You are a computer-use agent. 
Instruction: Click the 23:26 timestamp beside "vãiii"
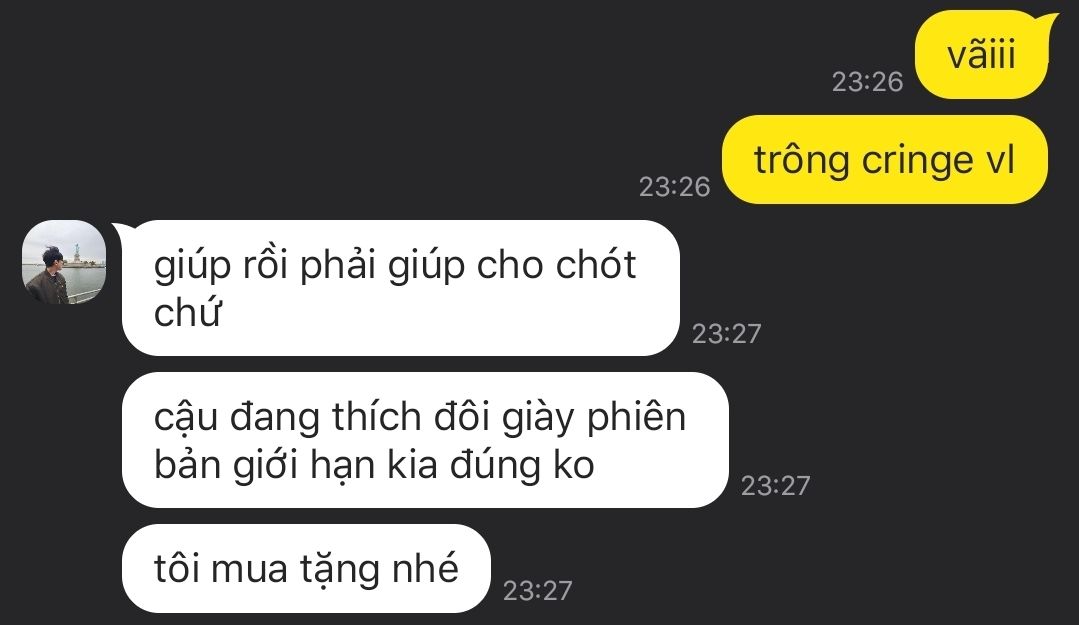click(x=867, y=82)
